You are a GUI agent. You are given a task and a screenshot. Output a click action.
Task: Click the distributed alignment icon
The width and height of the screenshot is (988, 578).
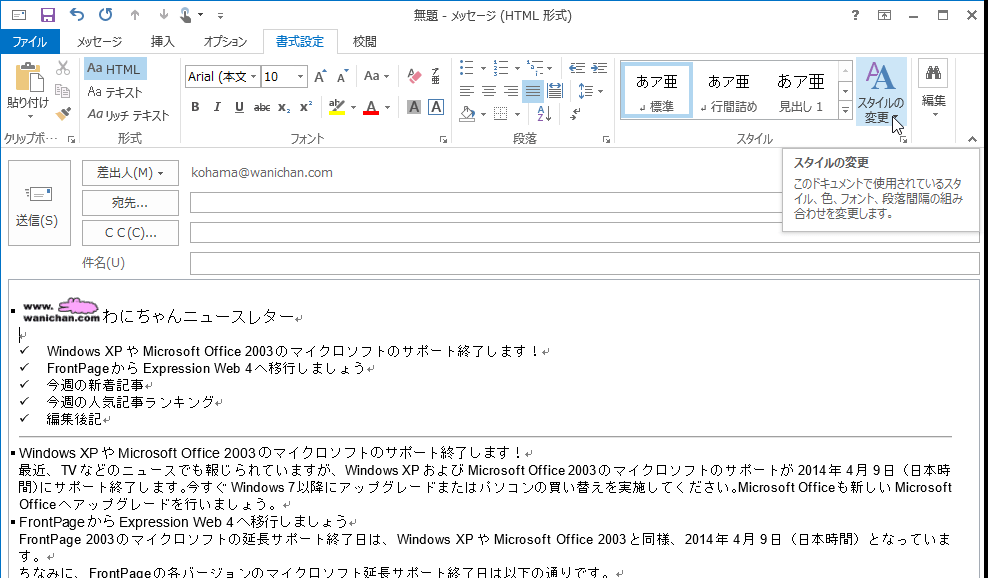pyautogui.click(x=555, y=91)
